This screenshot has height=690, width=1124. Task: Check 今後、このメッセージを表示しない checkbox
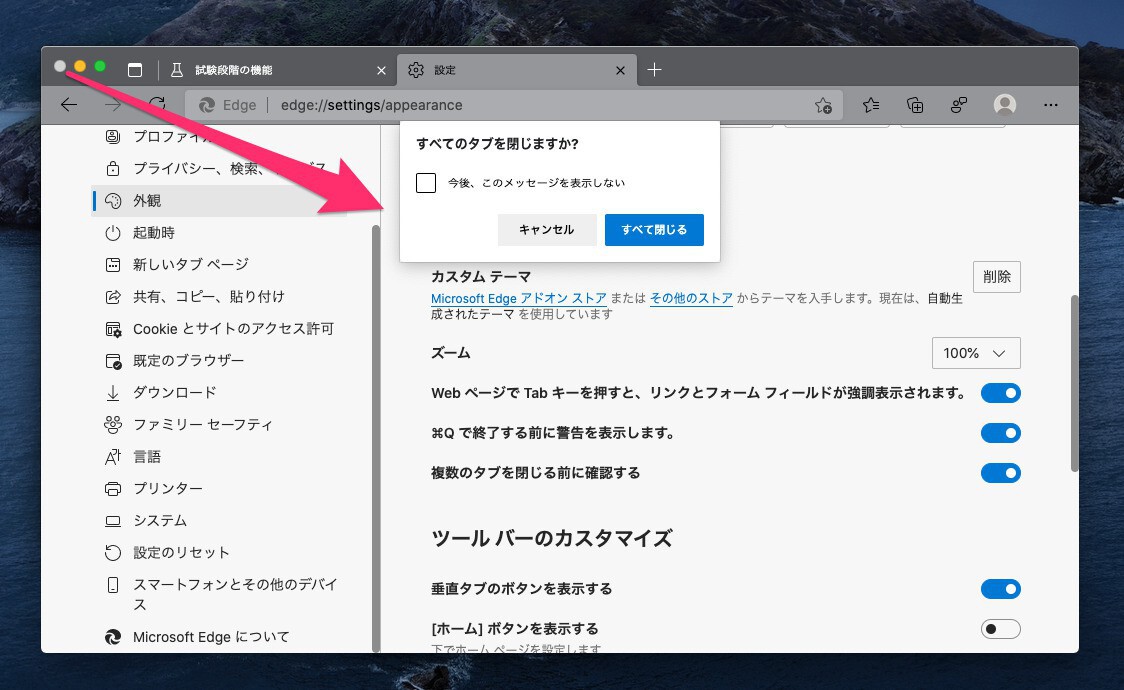pyautogui.click(x=426, y=183)
